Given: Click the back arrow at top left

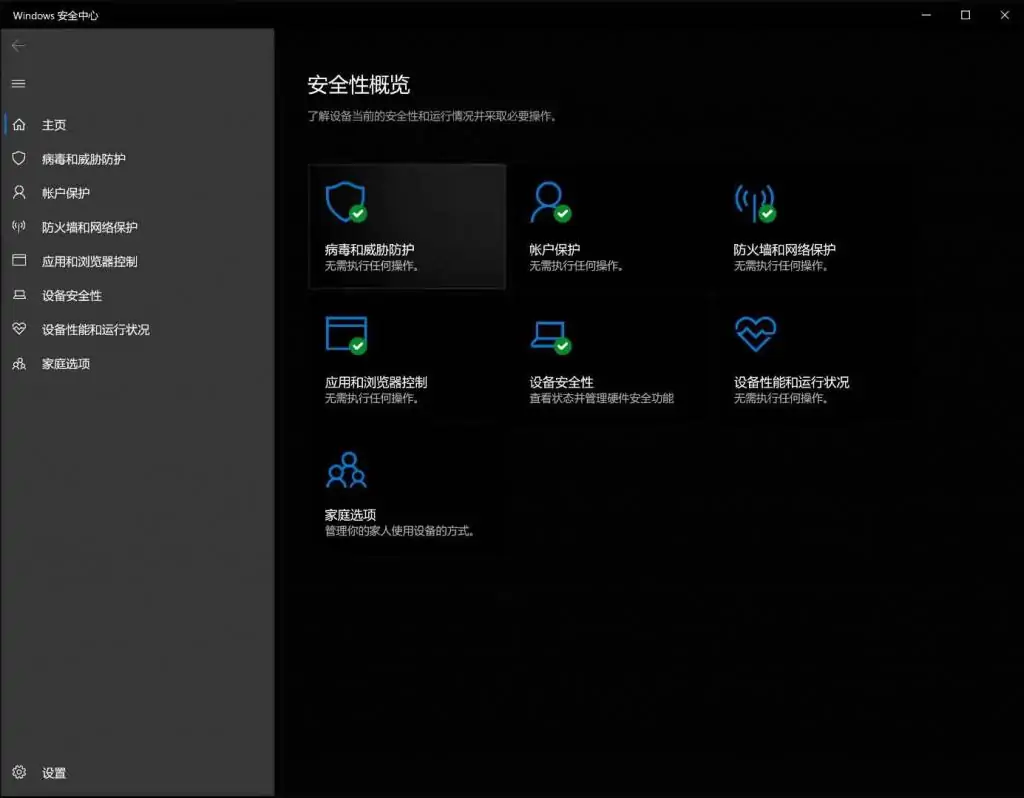Looking at the screenshot, I should [18, 45].
